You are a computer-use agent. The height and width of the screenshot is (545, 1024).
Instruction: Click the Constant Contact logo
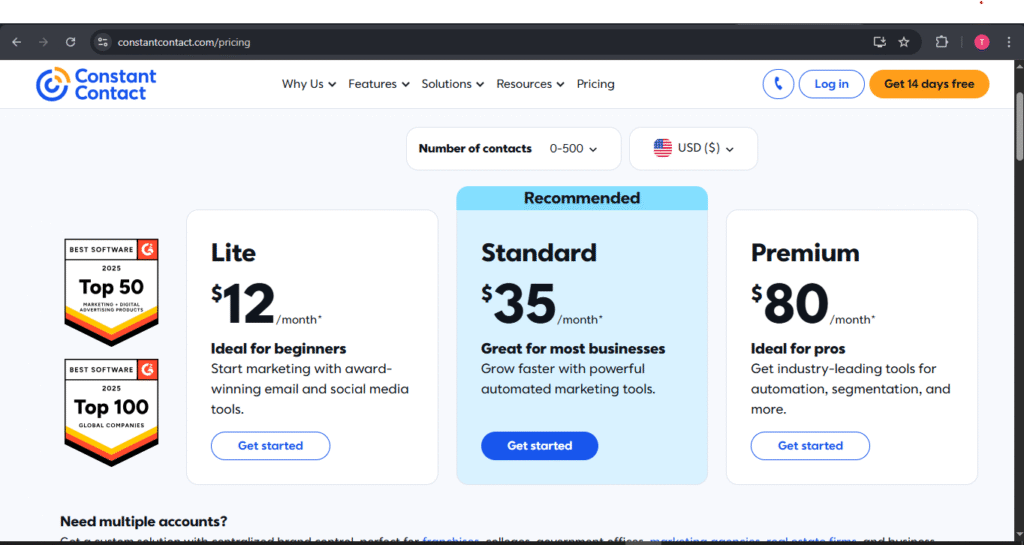(x=96, y=84)
